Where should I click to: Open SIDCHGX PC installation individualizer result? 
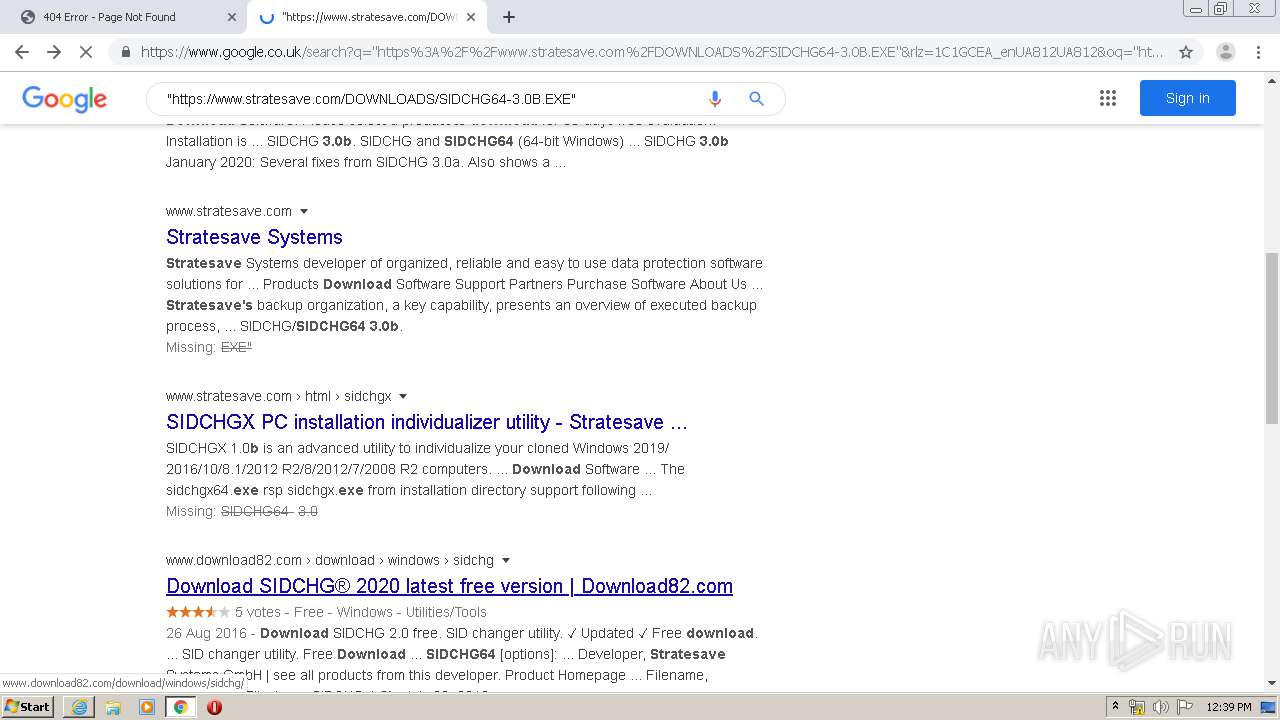427,422
